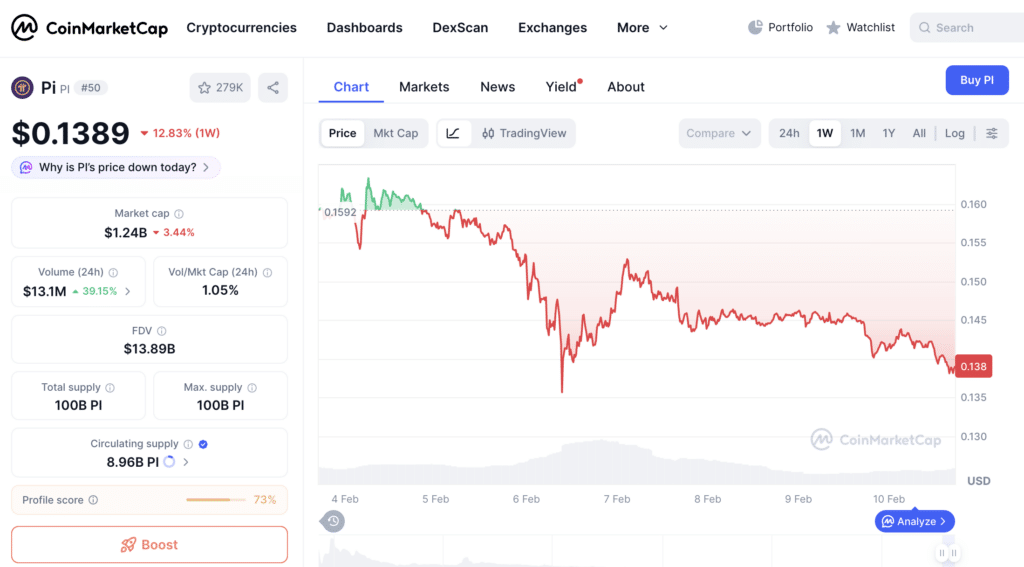Select the 24h time range
This screenshot has width=1024, height=567.
[x=789, y=133]
